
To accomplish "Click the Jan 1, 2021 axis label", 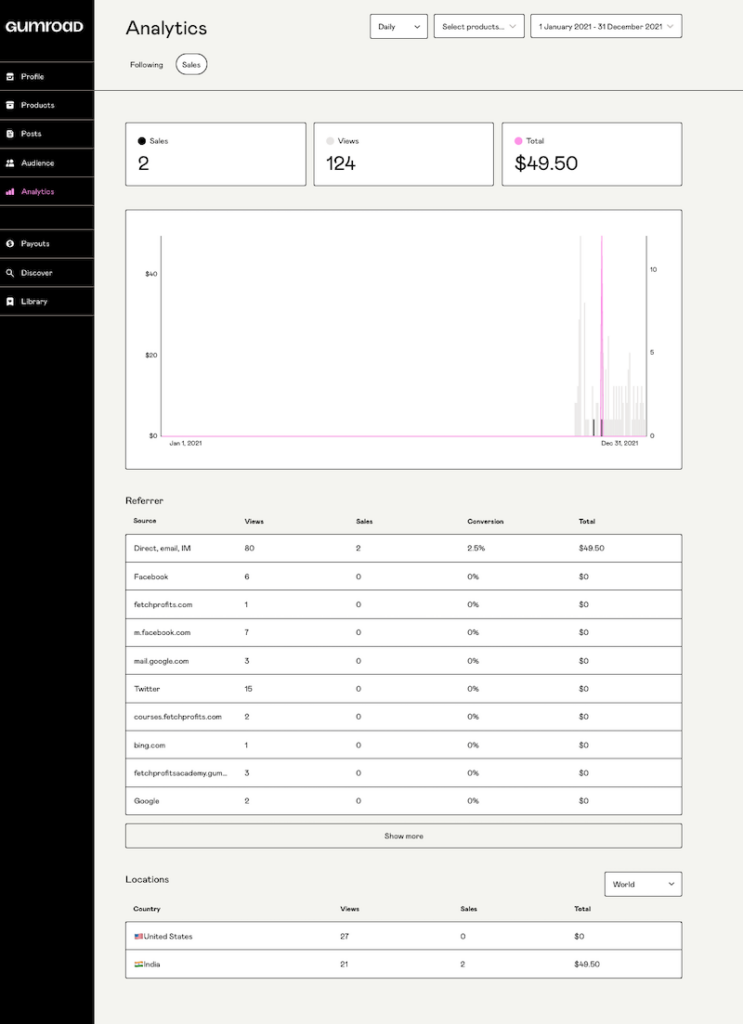I will point(185,443).
